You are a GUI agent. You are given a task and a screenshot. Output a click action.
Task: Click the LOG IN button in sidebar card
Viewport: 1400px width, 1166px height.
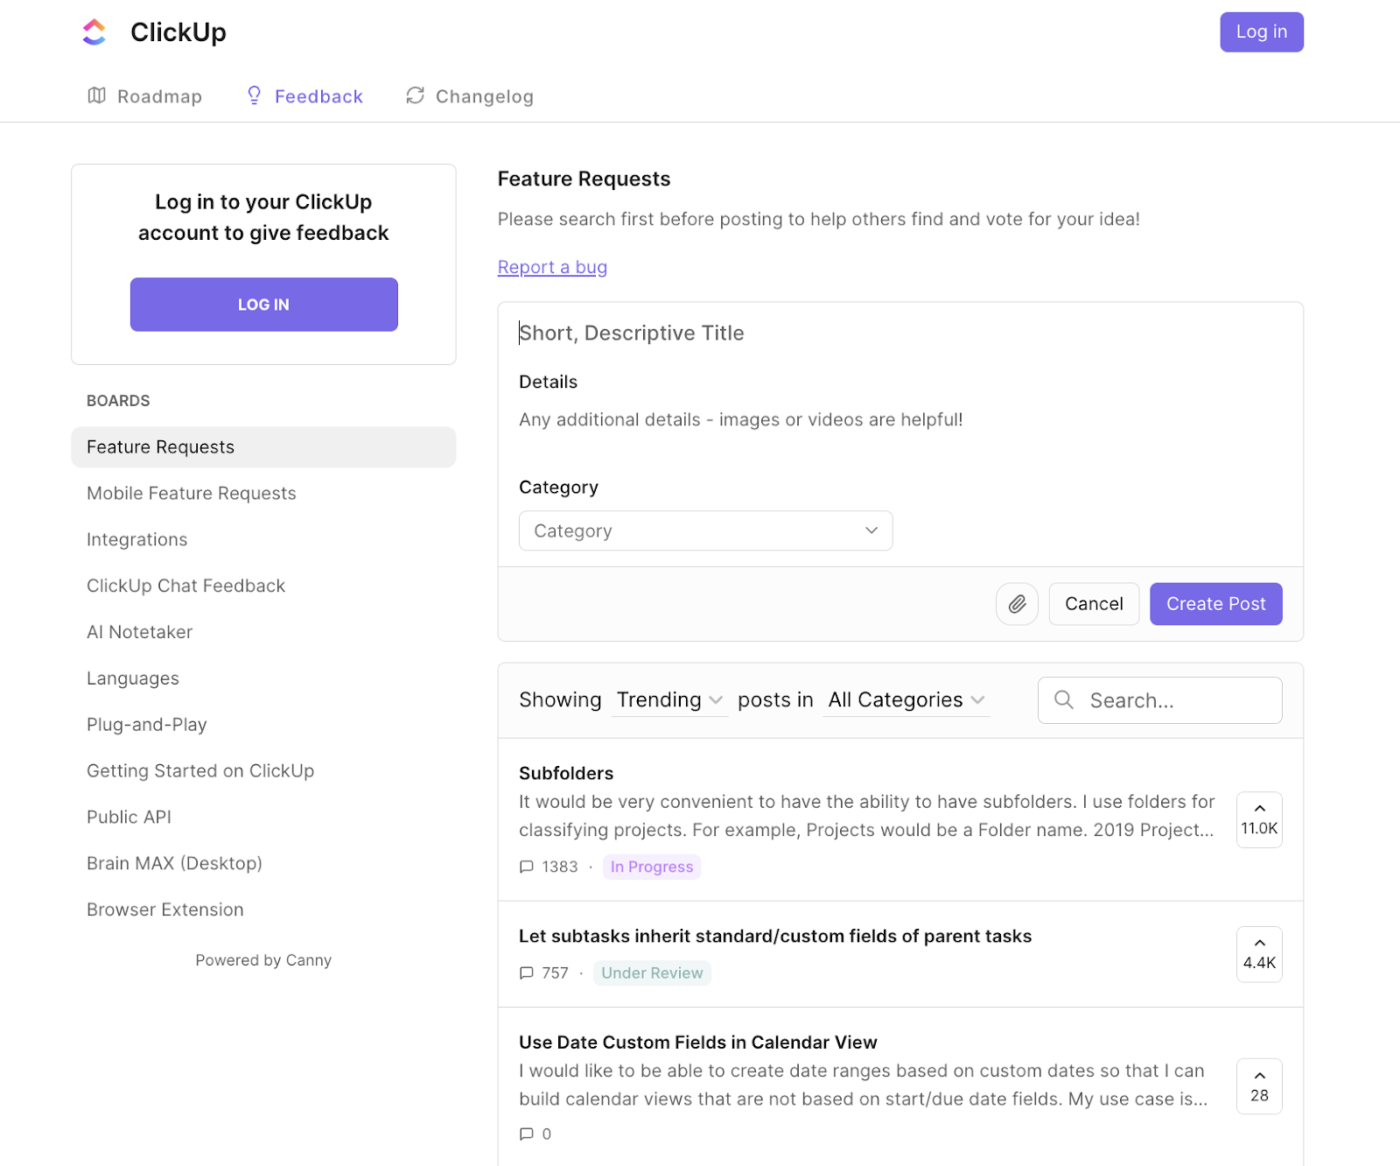[264, 304]
